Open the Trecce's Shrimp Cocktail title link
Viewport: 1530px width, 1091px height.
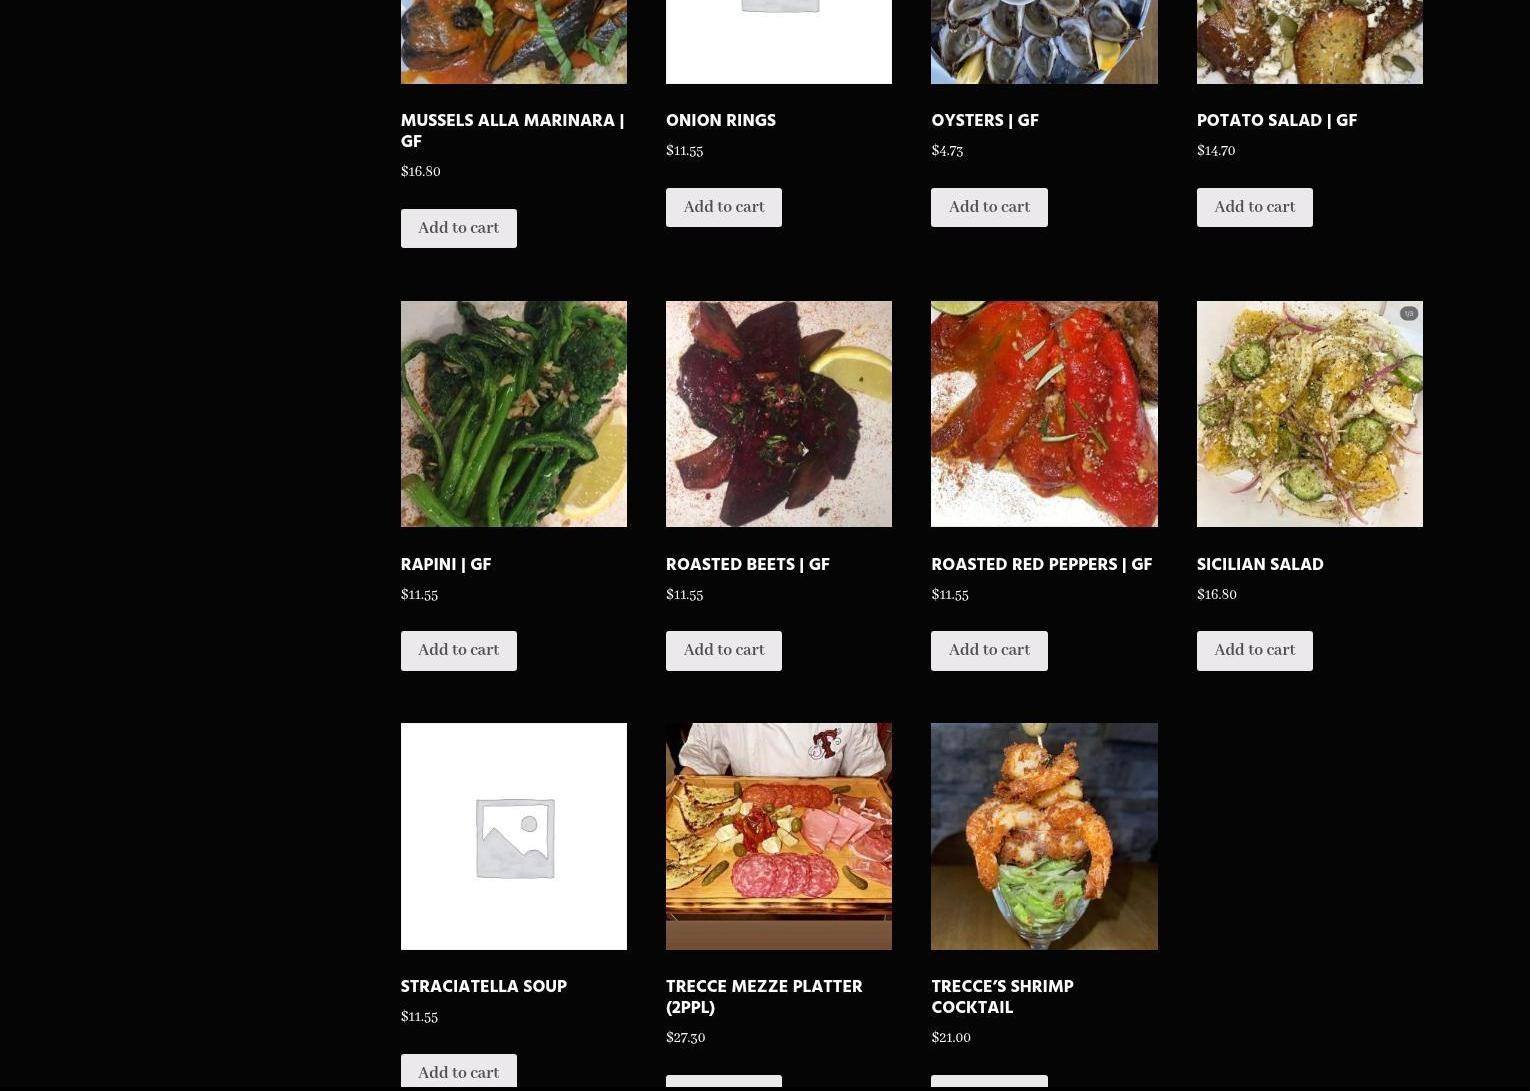(x=1002, y=997)
